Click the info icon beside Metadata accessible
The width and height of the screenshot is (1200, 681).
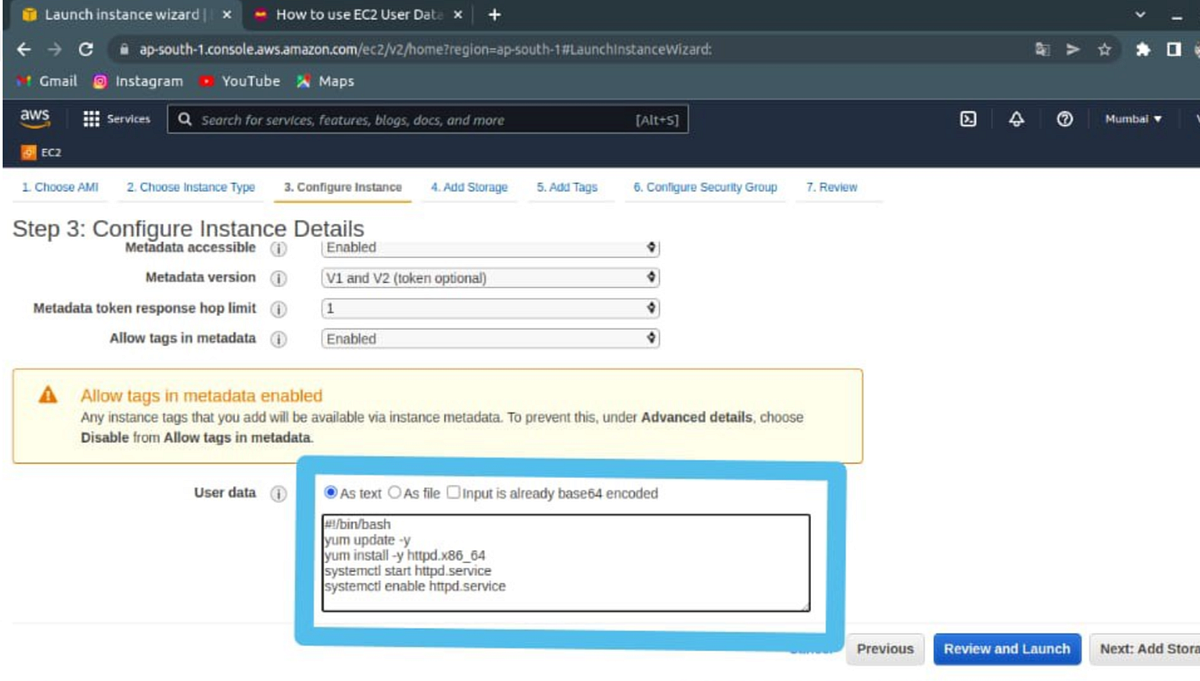click(278, 249)
